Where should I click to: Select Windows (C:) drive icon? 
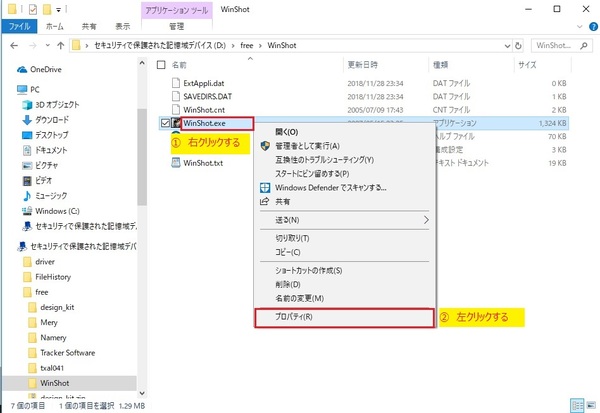click(x=27, y=211)
